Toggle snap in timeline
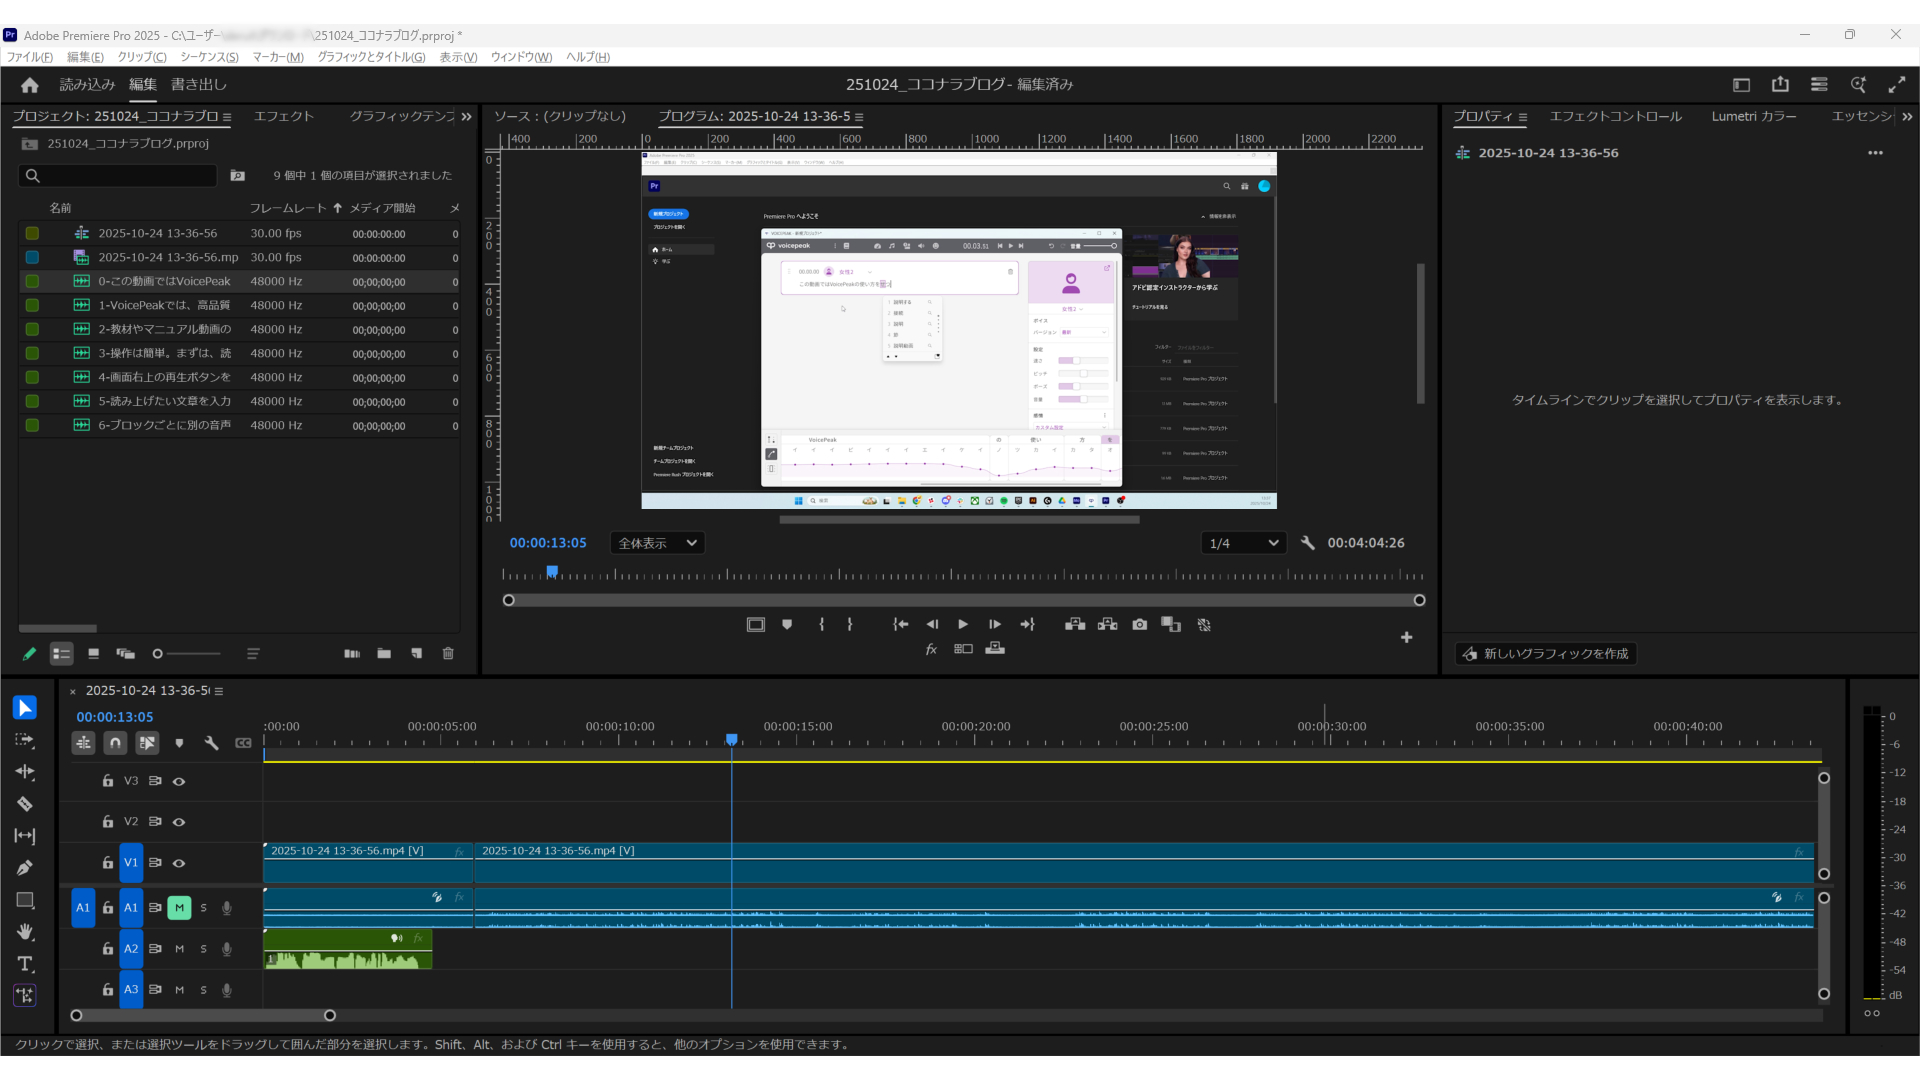 pyautogui.click(x=115, y=743)
